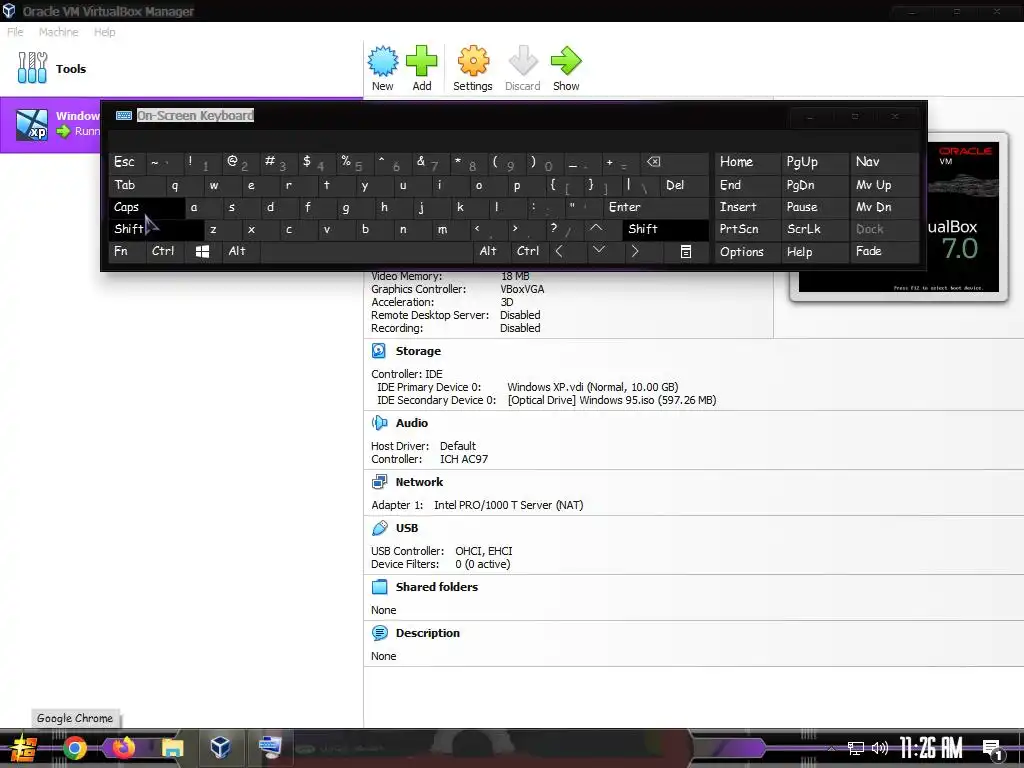This screenshot has height=768, width=1024.
Task: Click the Nav key on keyboard
Action: pos(884,162)
